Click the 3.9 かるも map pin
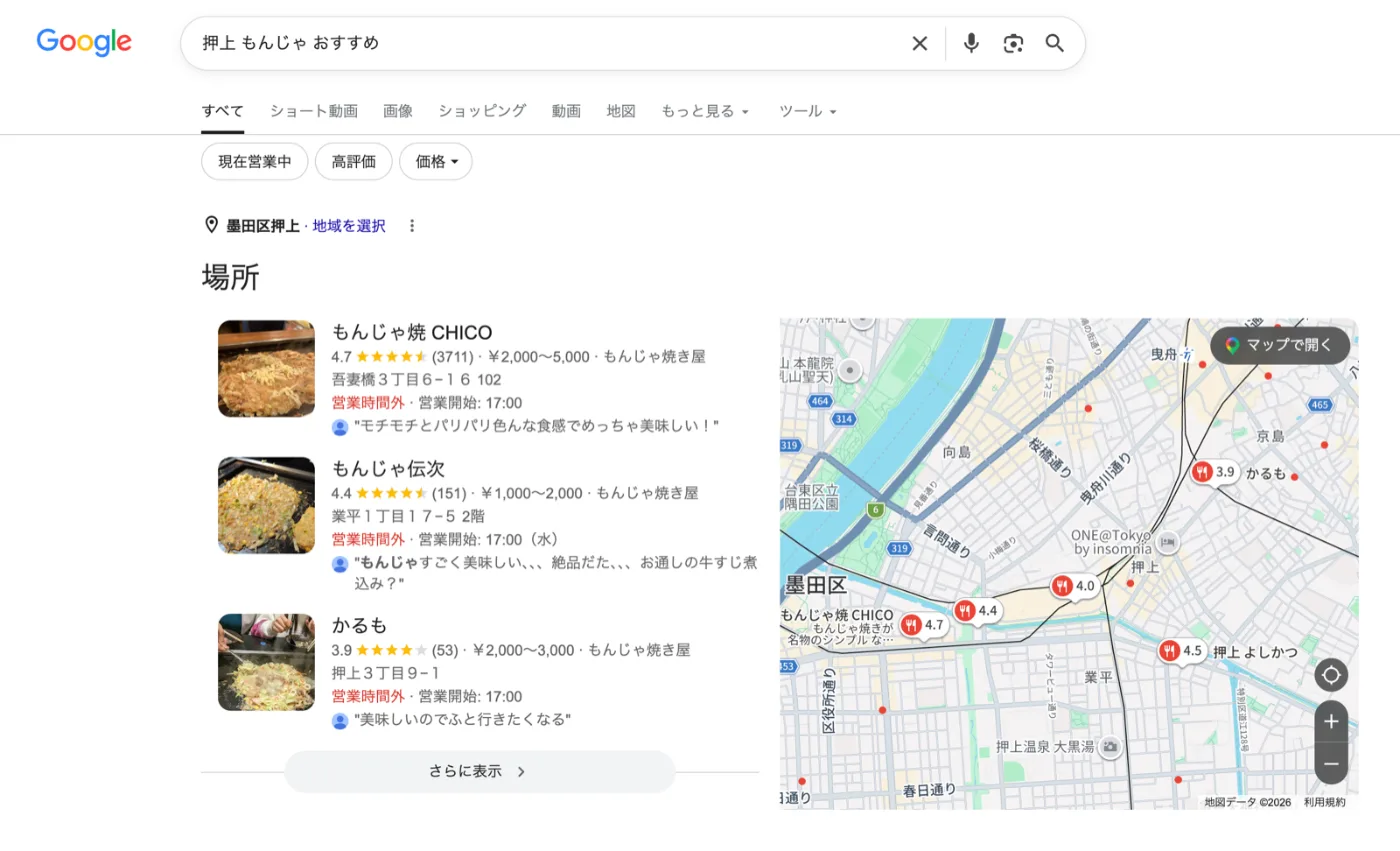This screenshot has height=851, width=1400. click(x=1215, y=472)
